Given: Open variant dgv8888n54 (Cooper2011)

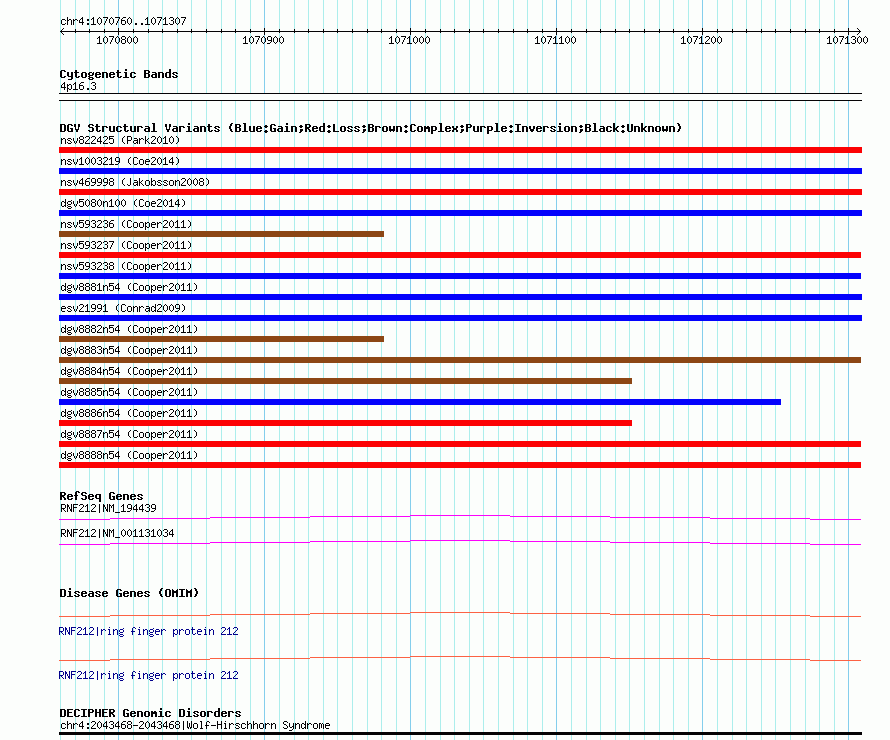Looking at the screenshot, I should 129,455.
